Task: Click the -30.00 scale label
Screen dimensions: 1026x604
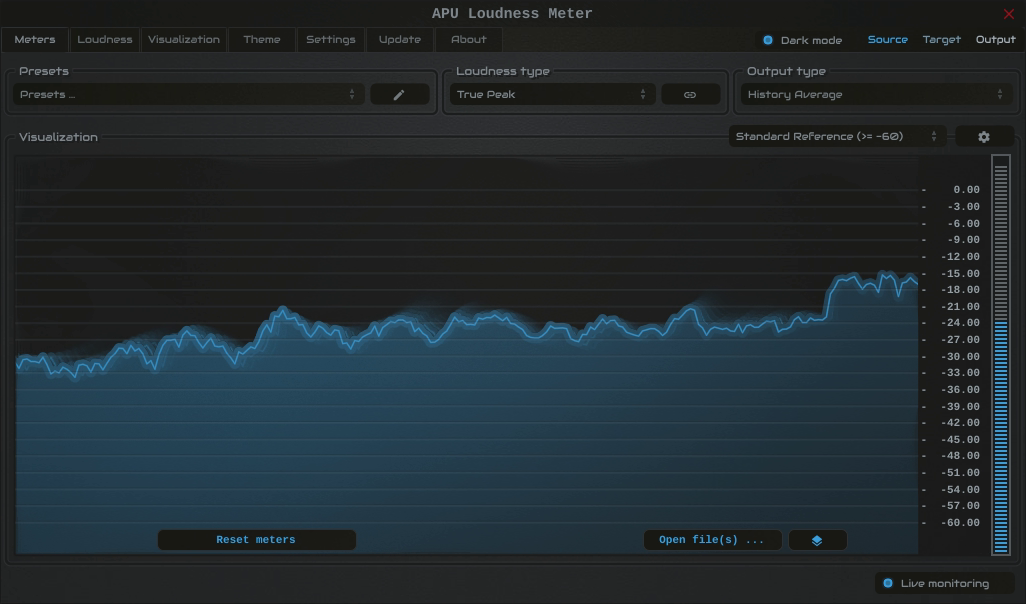Action: pyautogui.click(x=961, y=357)
